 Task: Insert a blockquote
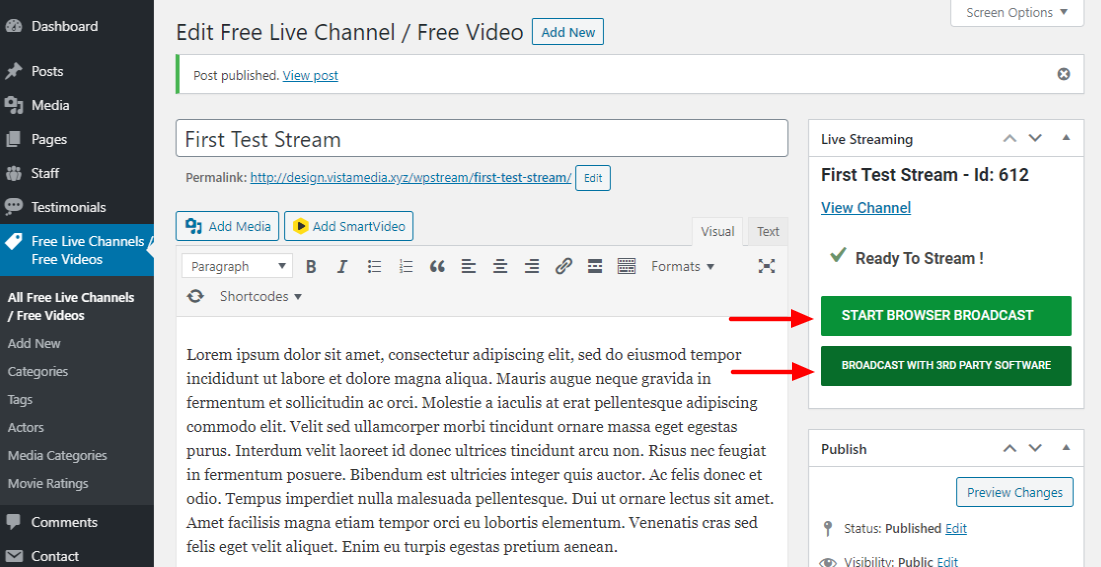tap(437, 266)
